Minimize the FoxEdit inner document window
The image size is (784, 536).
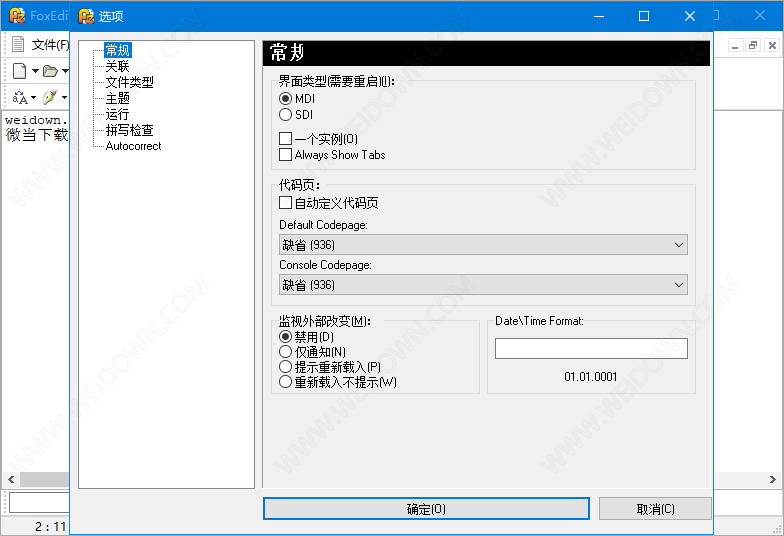pos(734,46)
